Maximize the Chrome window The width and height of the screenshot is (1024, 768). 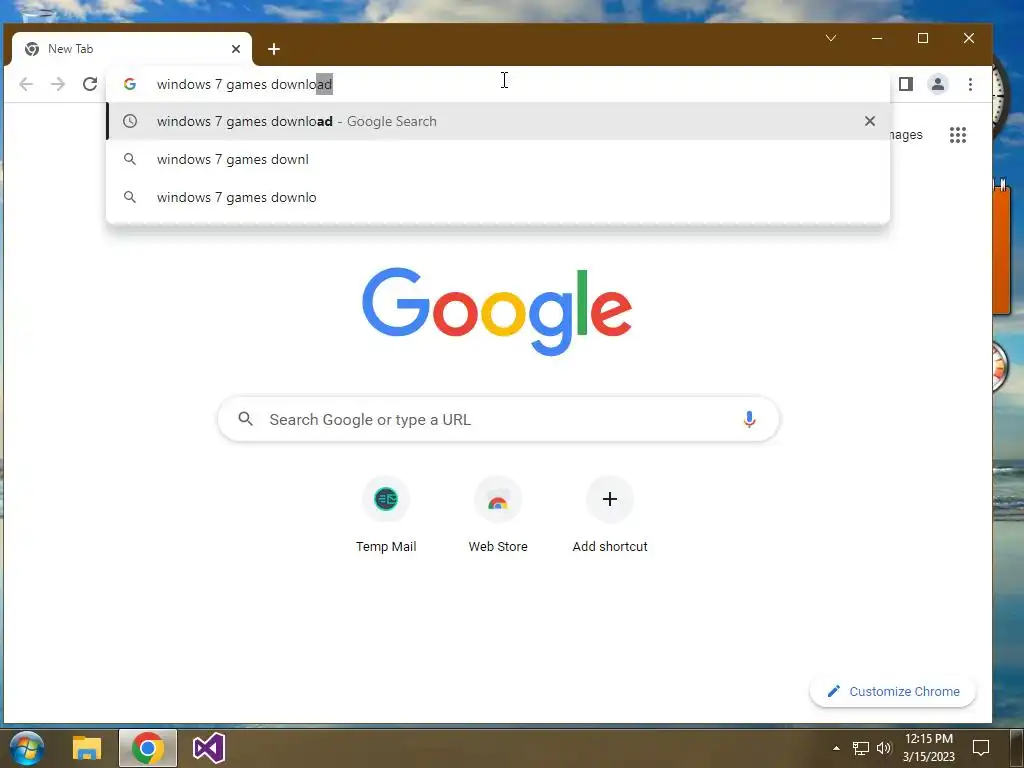tap(923, 39)
